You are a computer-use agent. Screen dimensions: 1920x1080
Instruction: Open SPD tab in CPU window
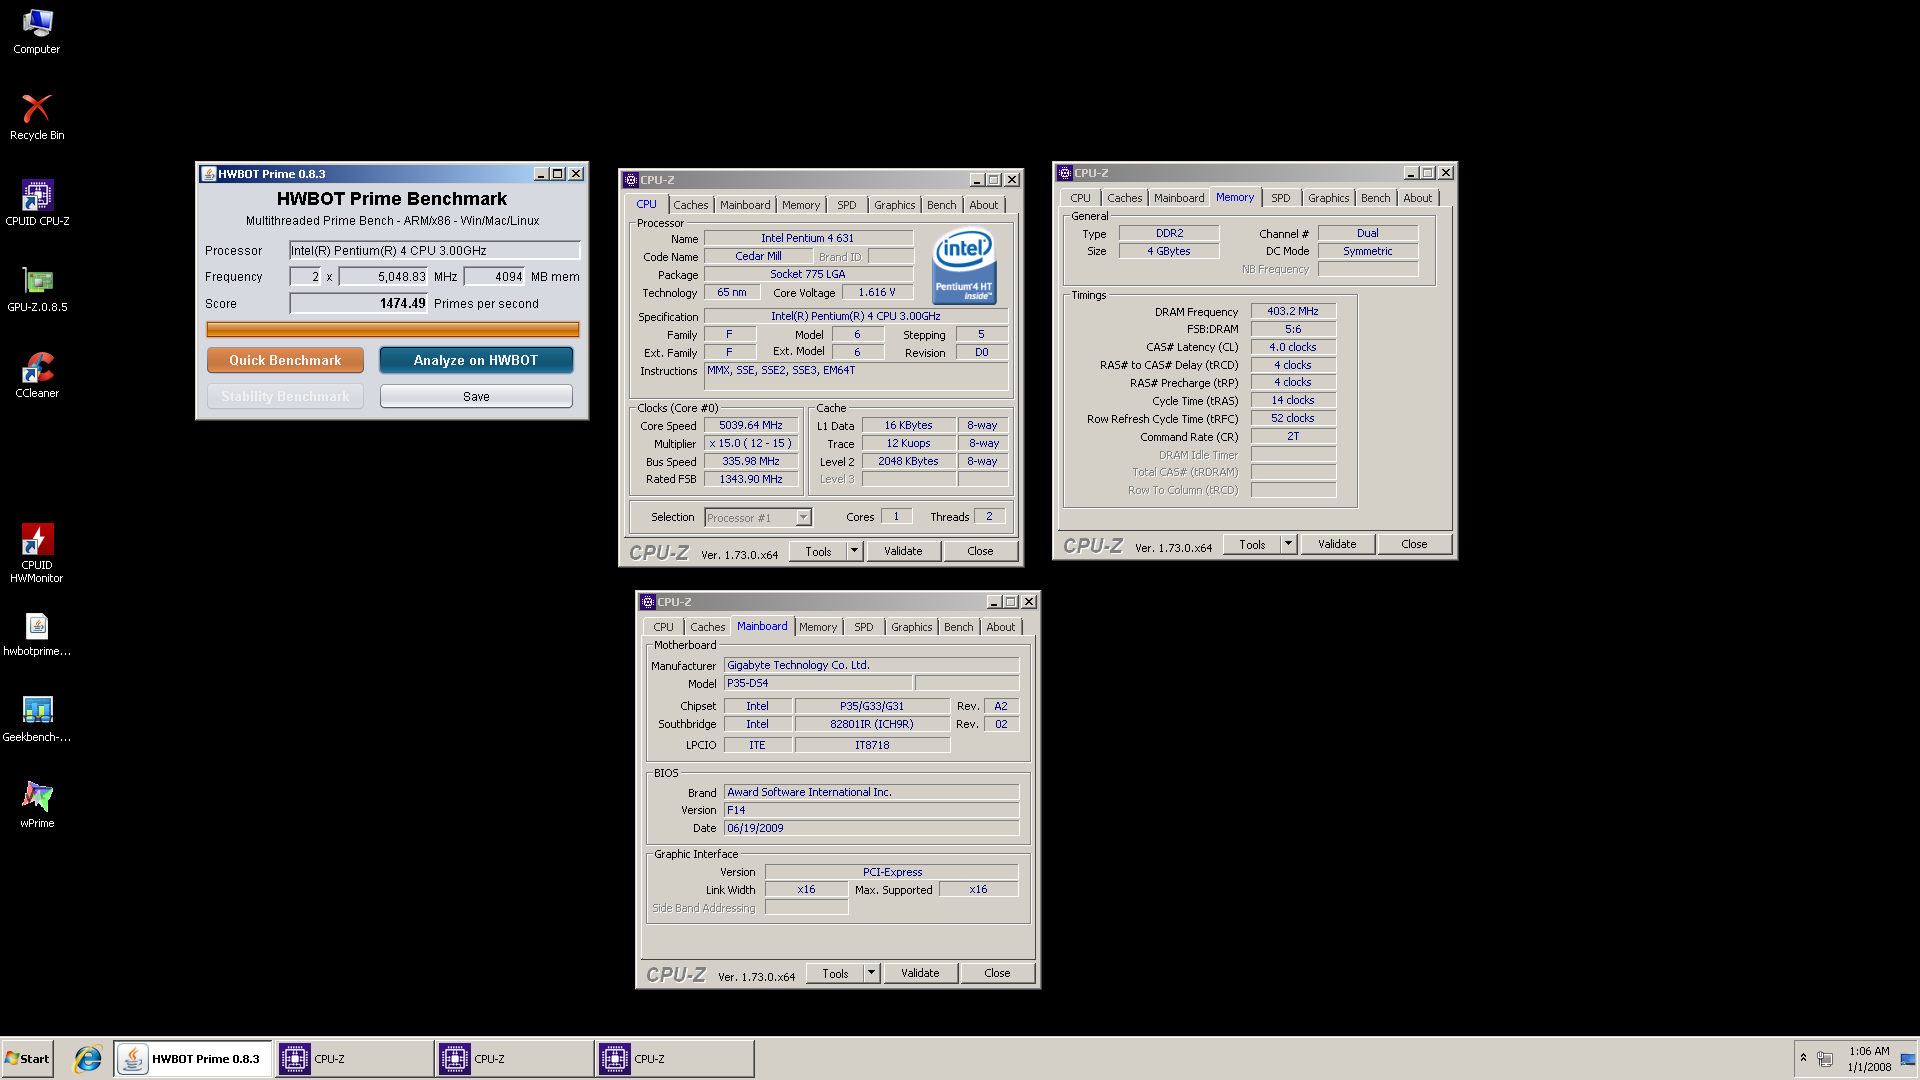click(x=847, y=205)
